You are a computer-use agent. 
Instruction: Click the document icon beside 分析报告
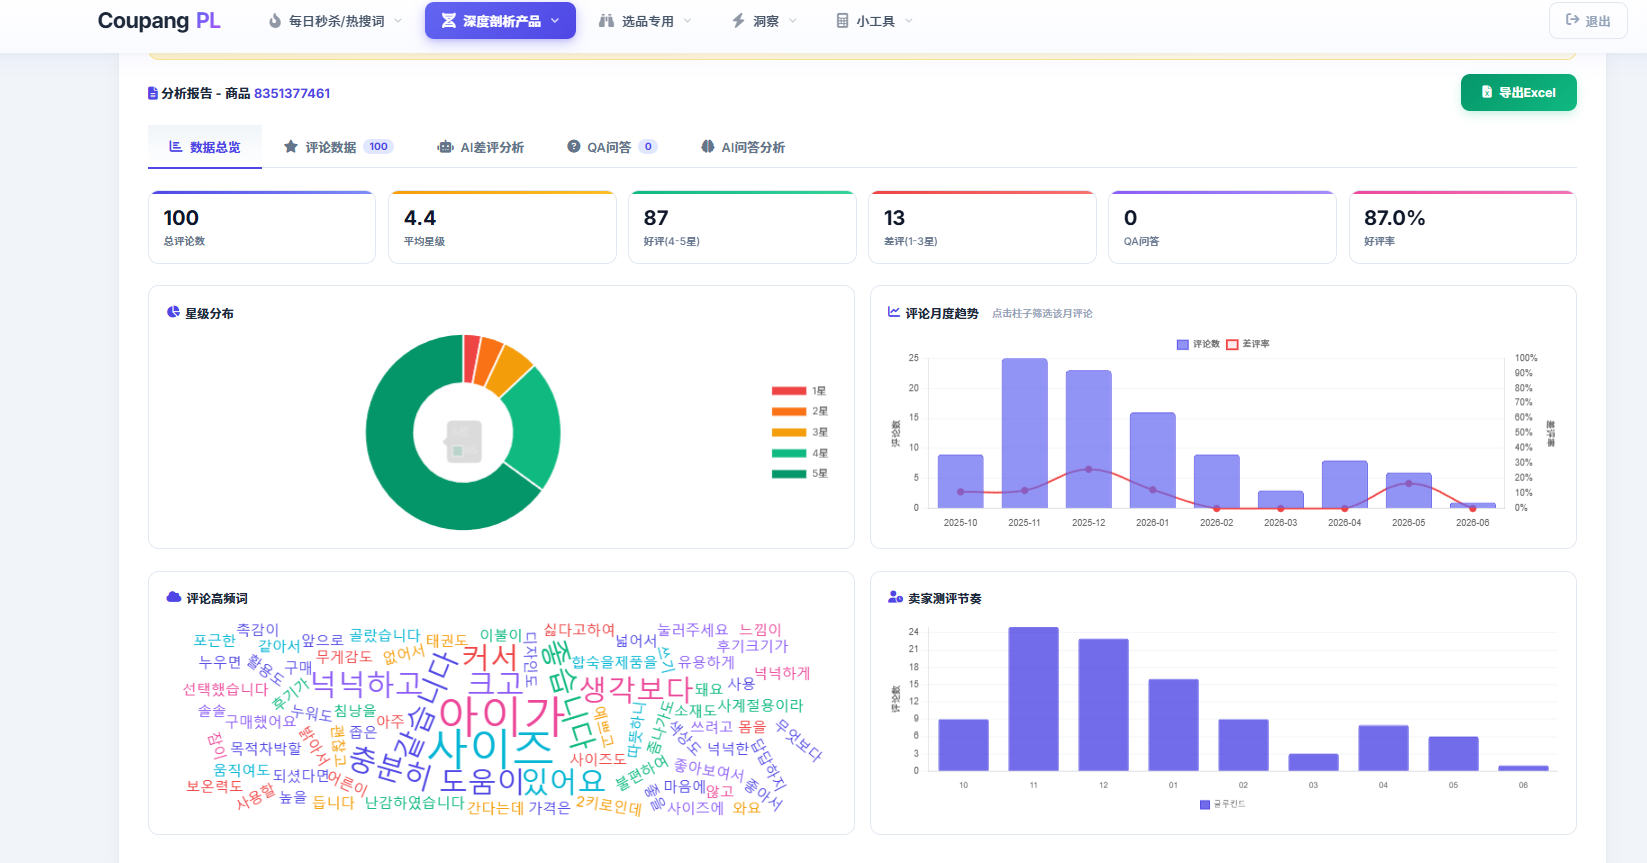point(153,93)
